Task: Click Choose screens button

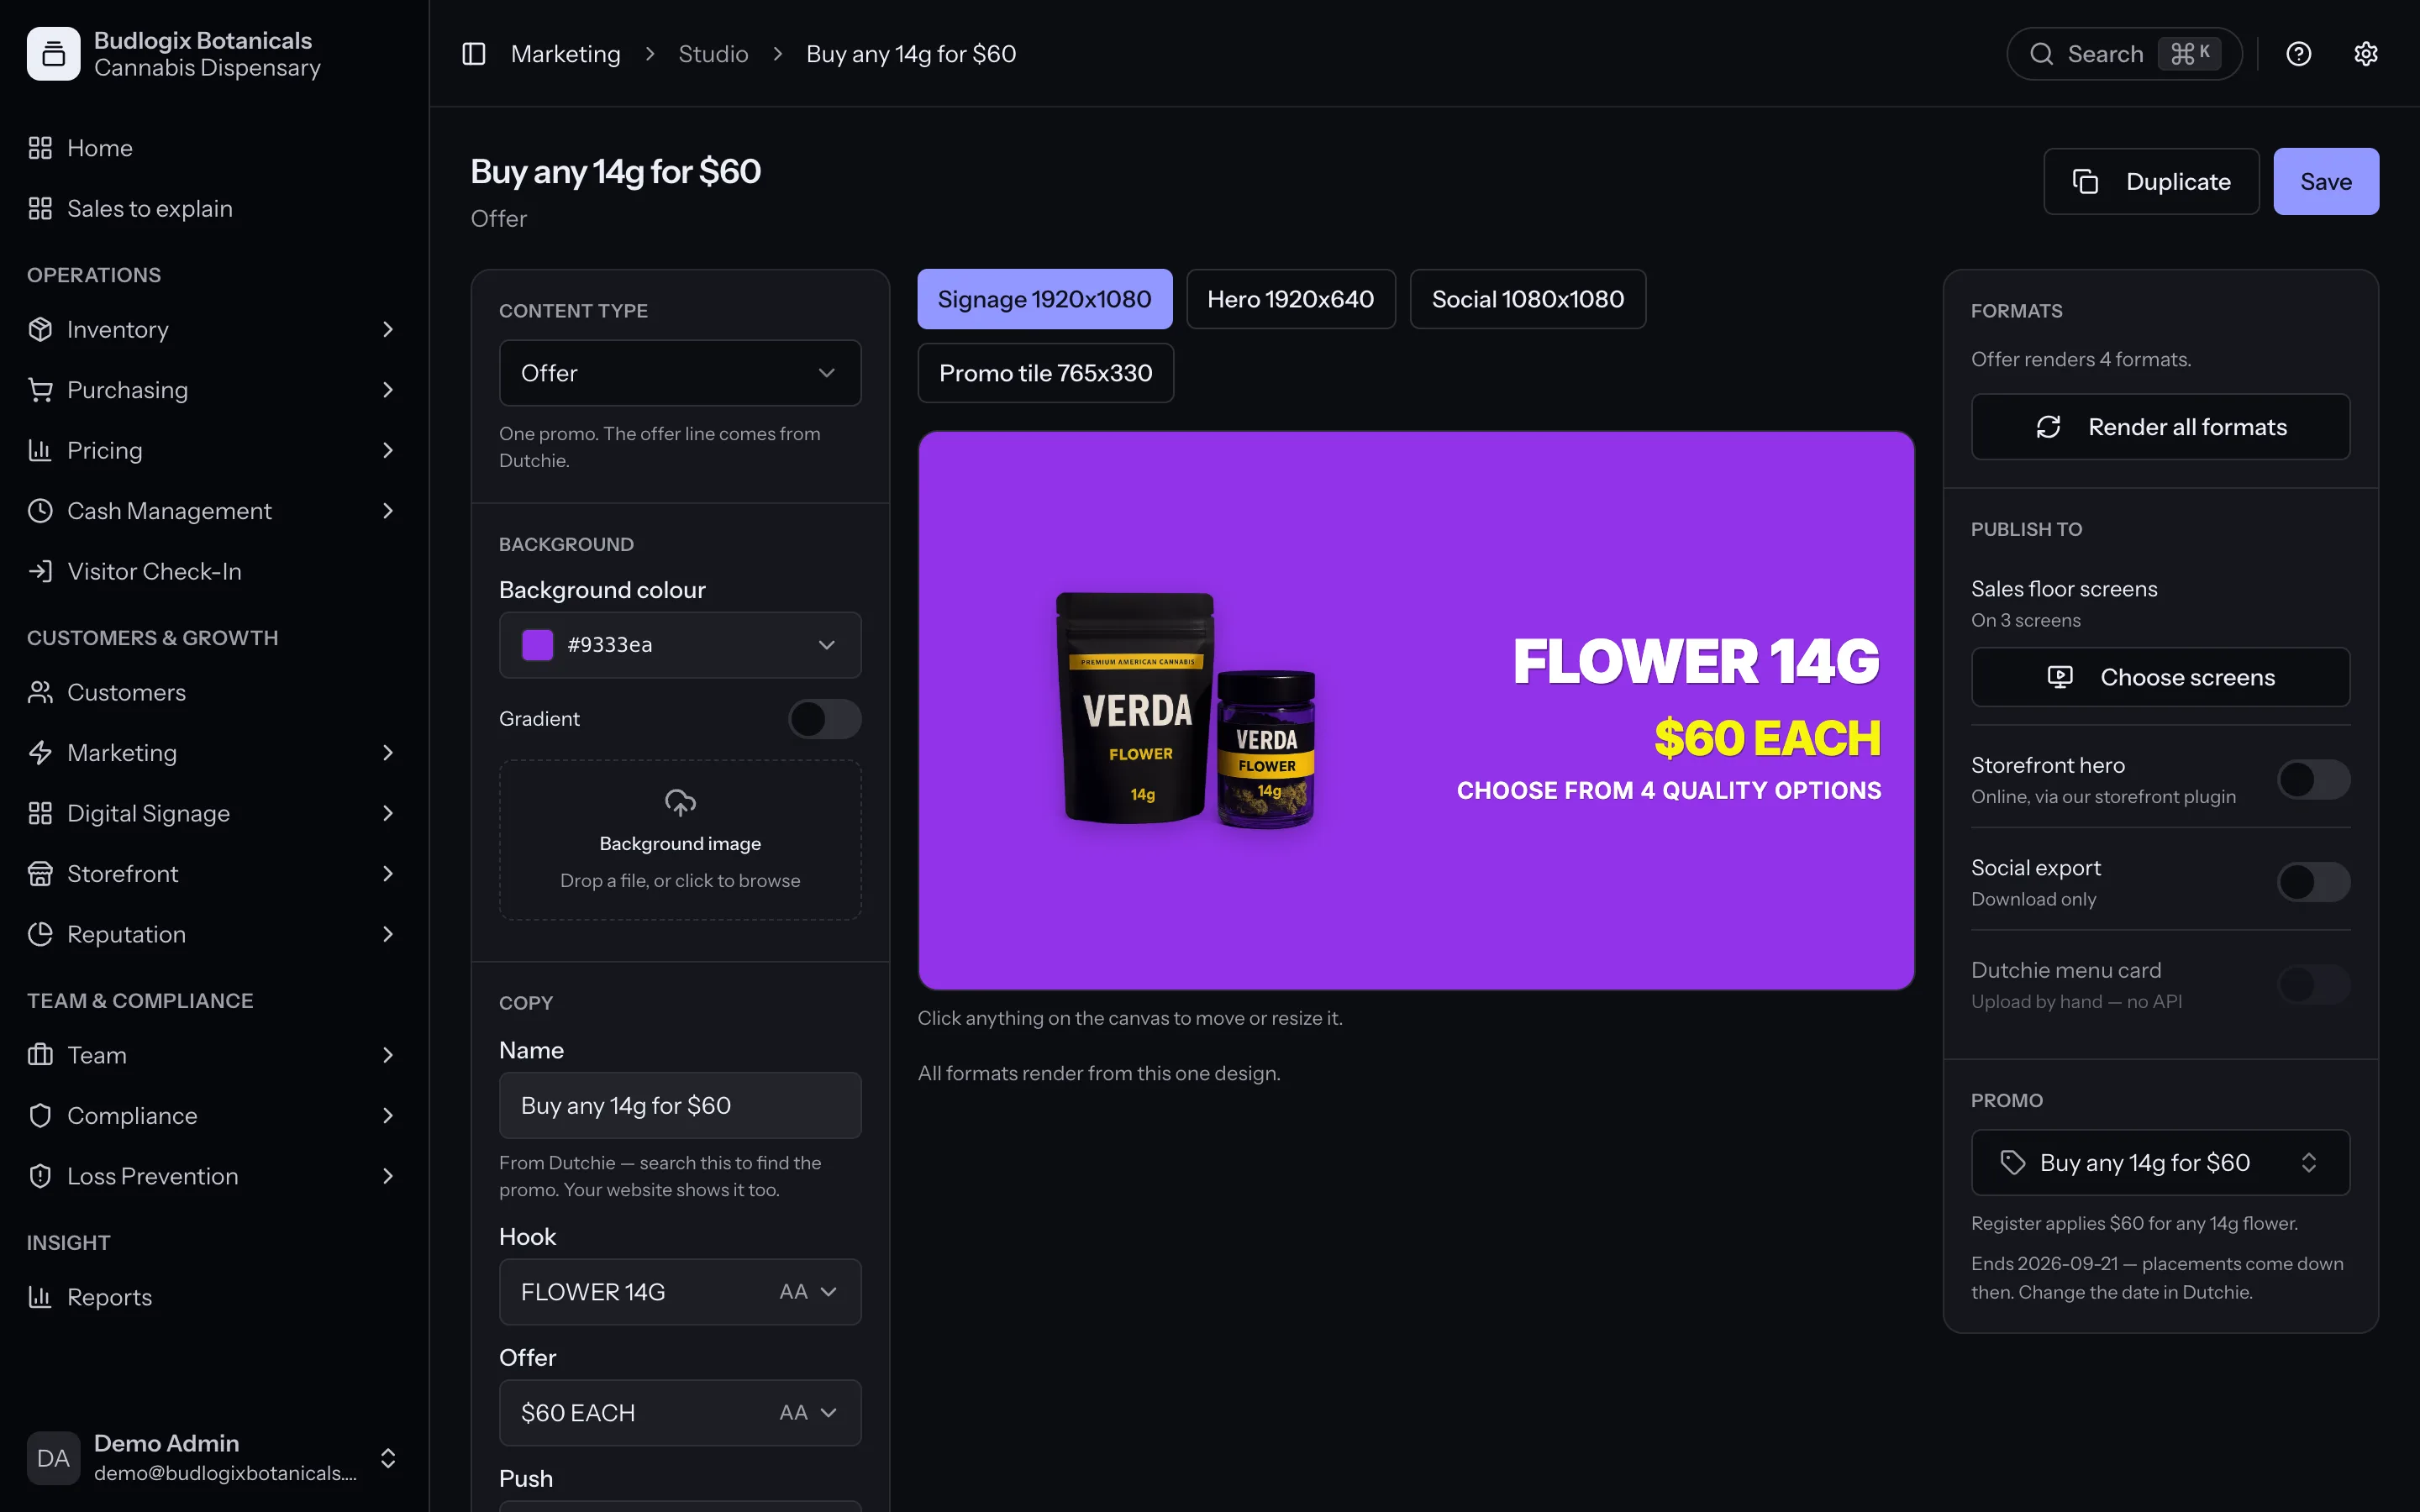Action: (x=2160, y=677)
